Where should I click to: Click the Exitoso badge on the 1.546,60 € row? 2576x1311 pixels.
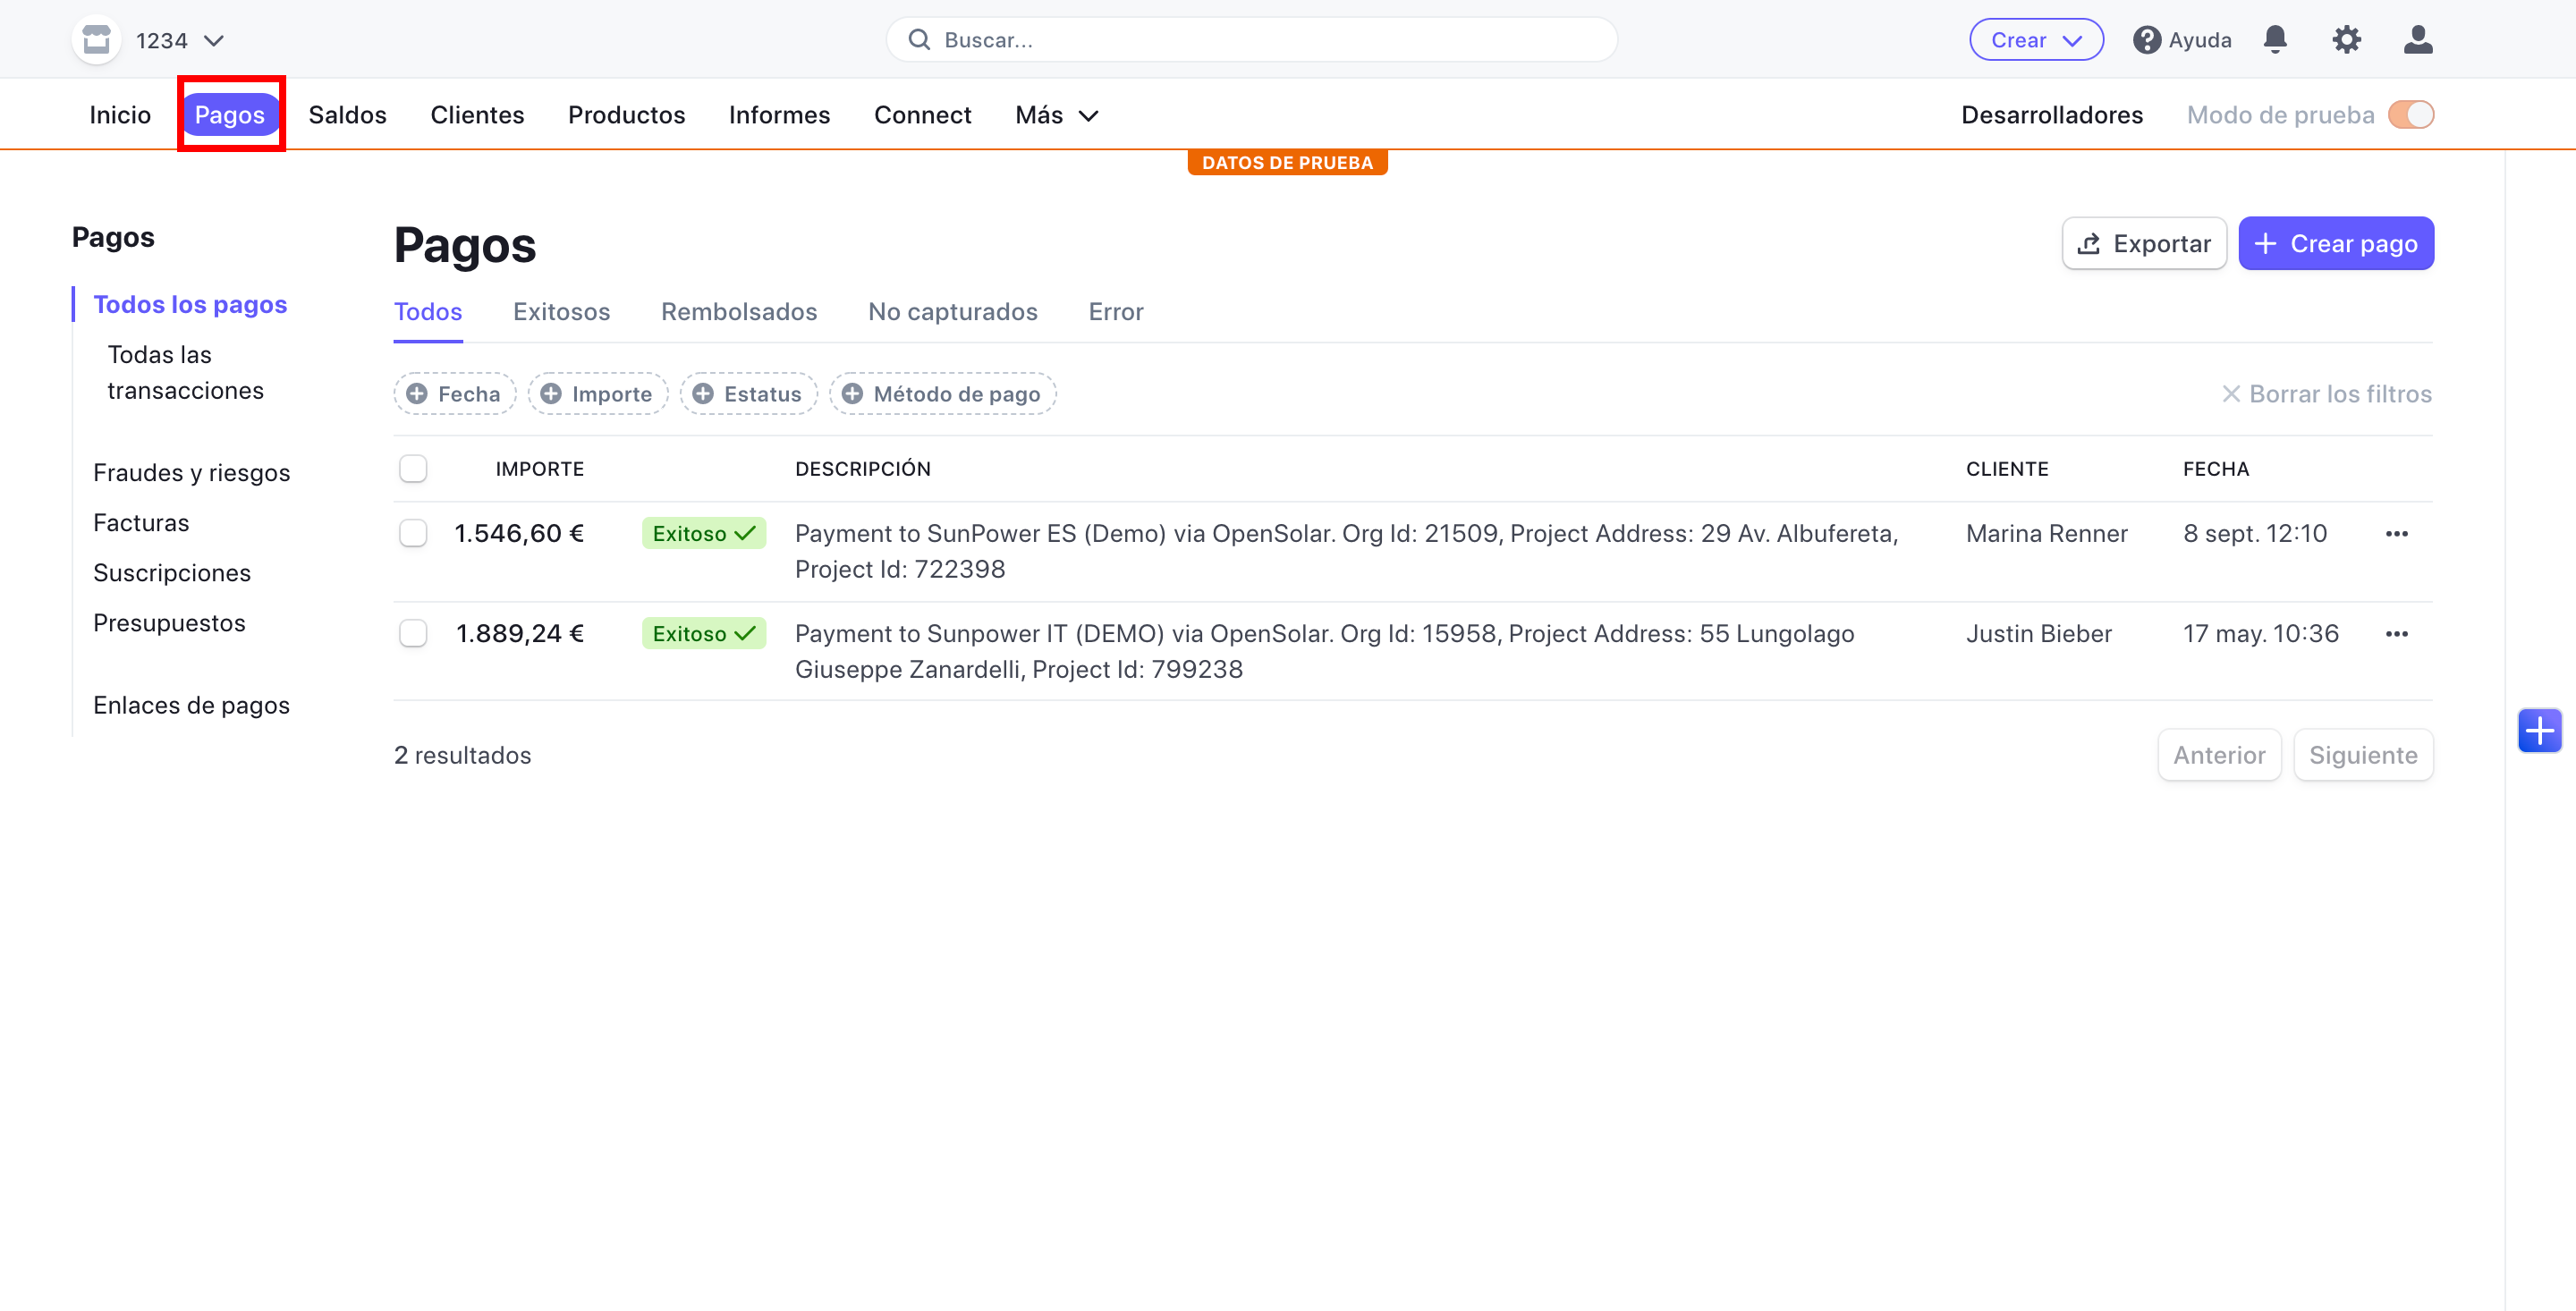pos(704,534)
